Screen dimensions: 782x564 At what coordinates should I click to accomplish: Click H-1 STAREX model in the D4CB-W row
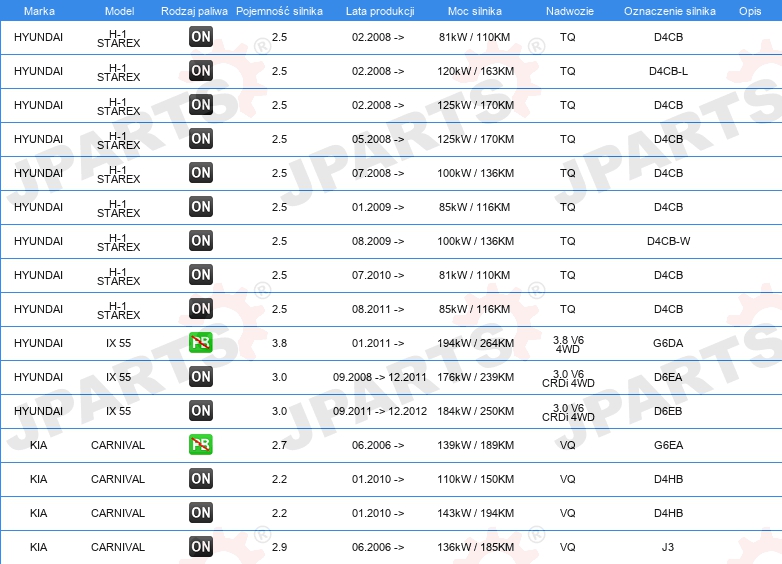click(x=118, y=242)
